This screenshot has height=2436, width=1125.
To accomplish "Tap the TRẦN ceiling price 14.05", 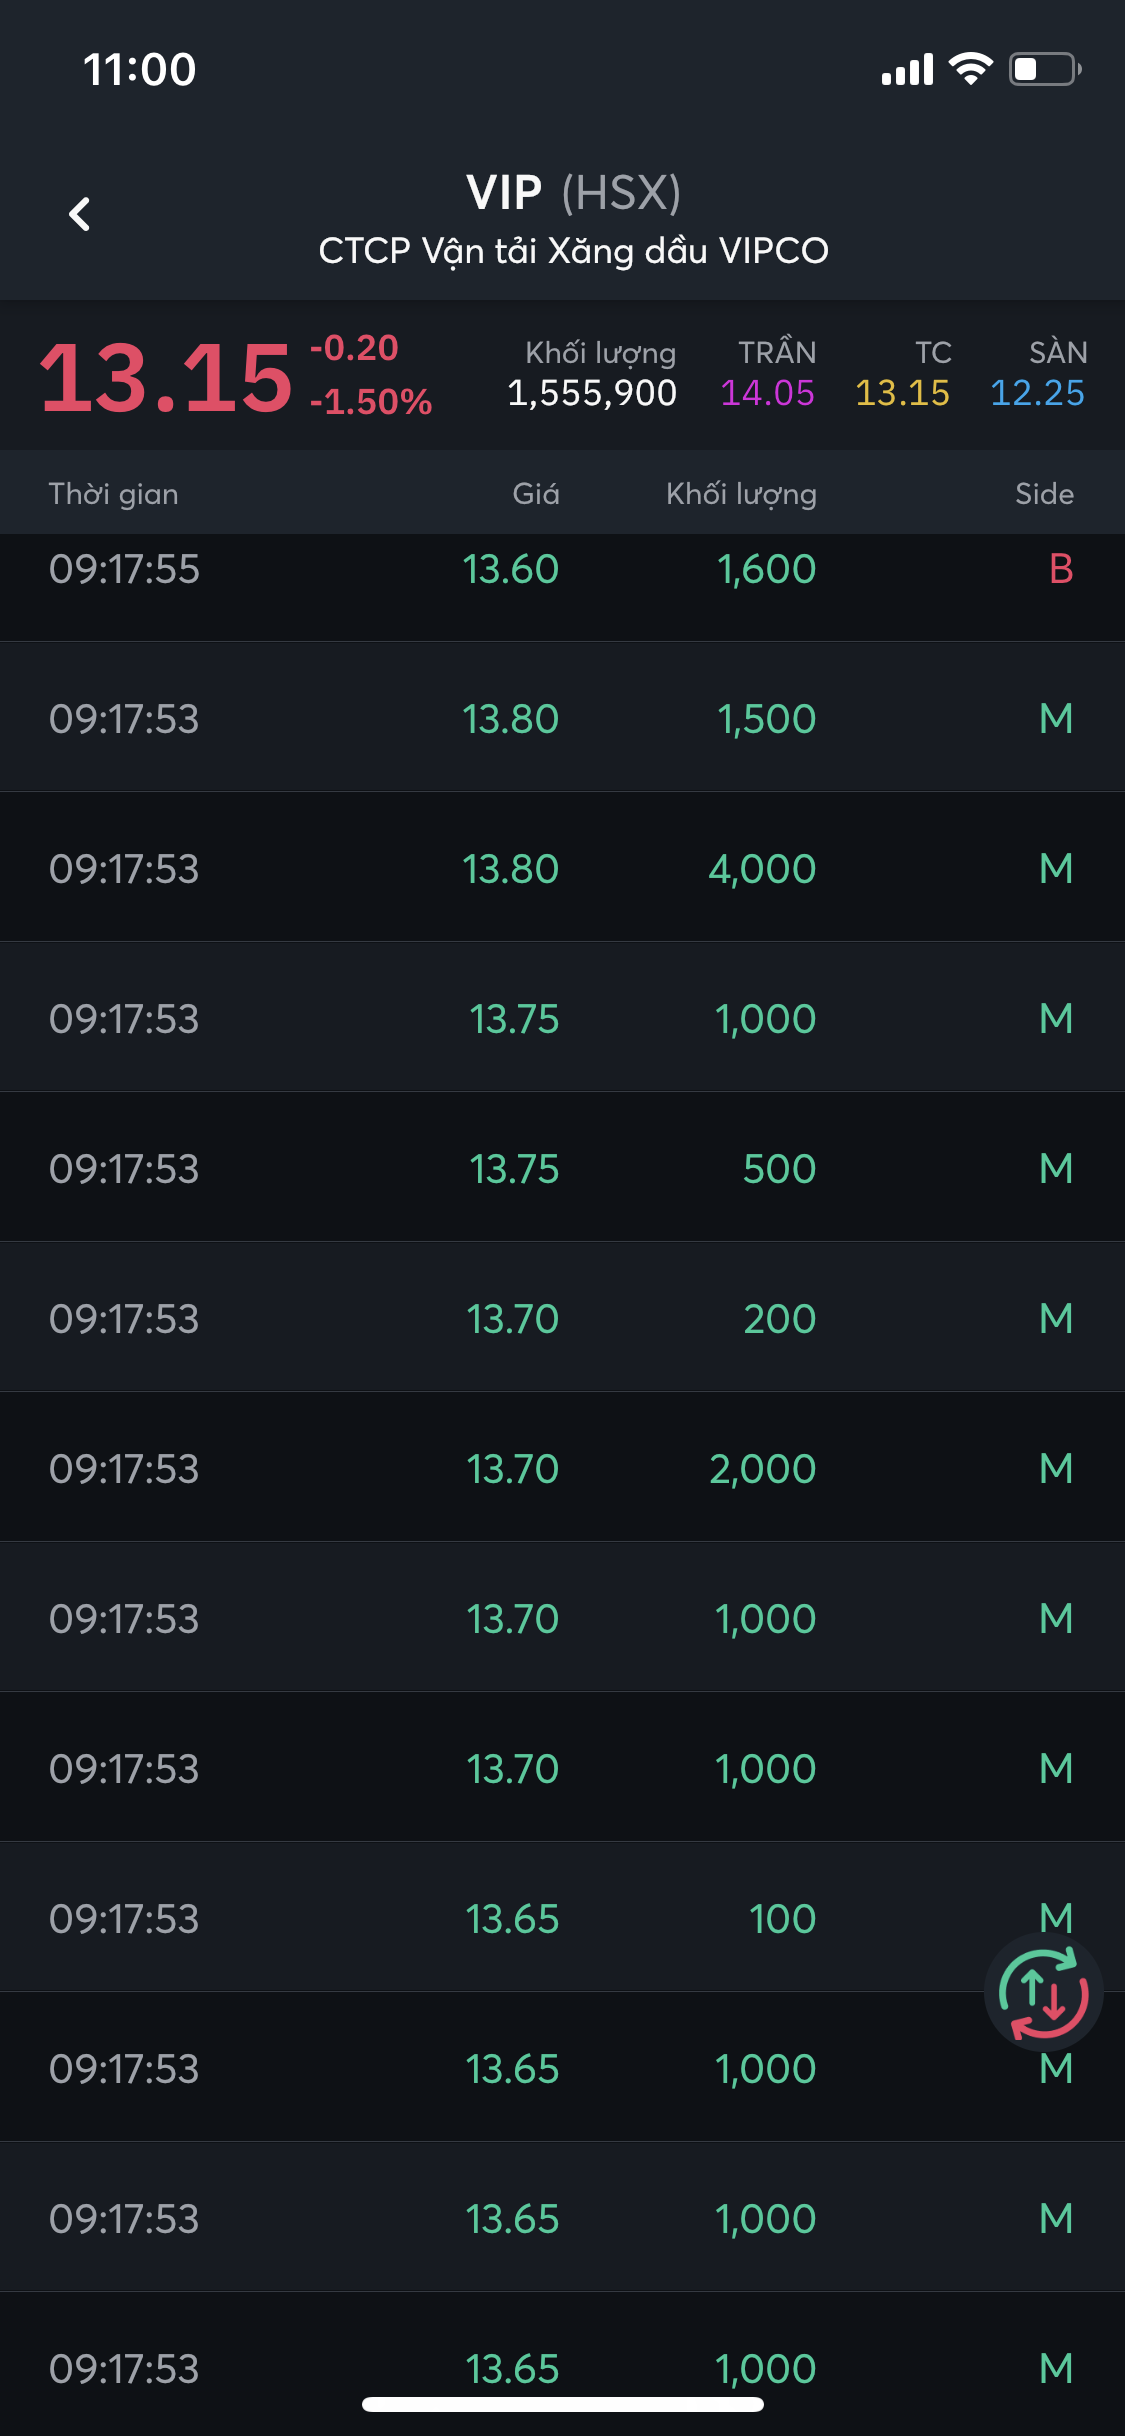I will (767, 393).
